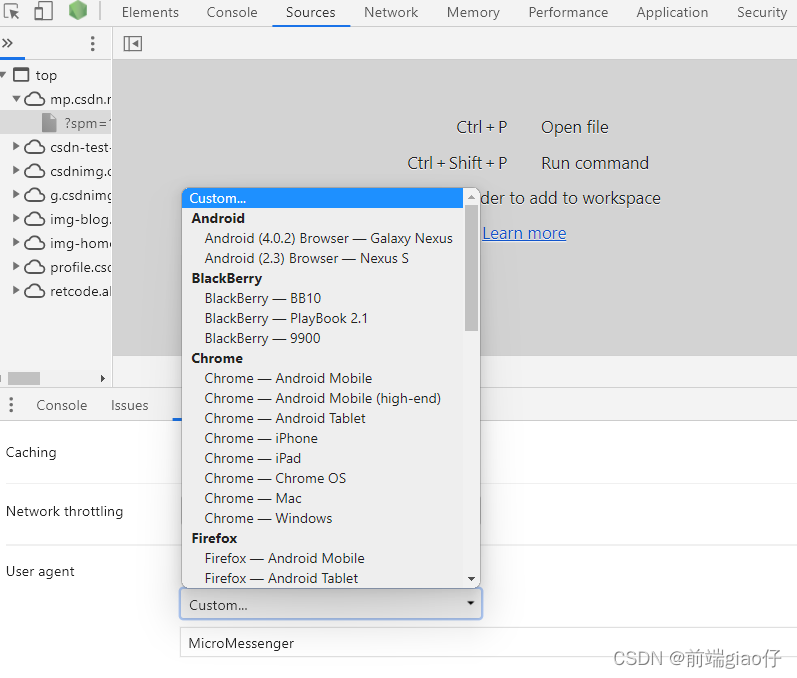Toggle the device toolbar icon
797x678 pixels.
tap(43, 11)
